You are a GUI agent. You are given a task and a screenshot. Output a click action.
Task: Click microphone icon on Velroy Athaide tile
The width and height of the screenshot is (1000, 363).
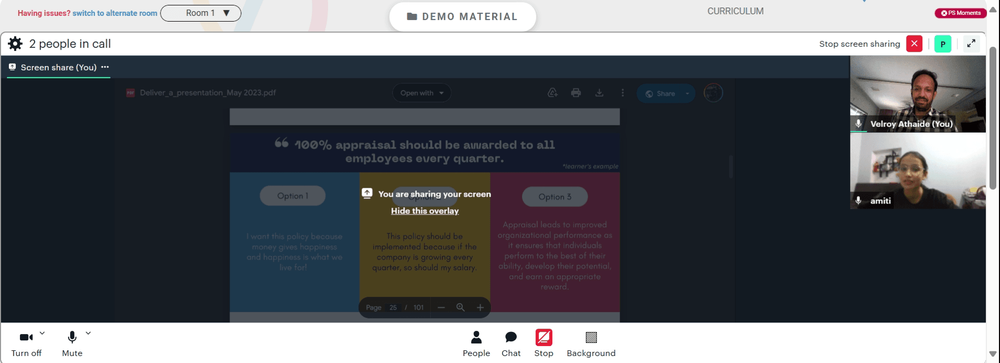859,124
